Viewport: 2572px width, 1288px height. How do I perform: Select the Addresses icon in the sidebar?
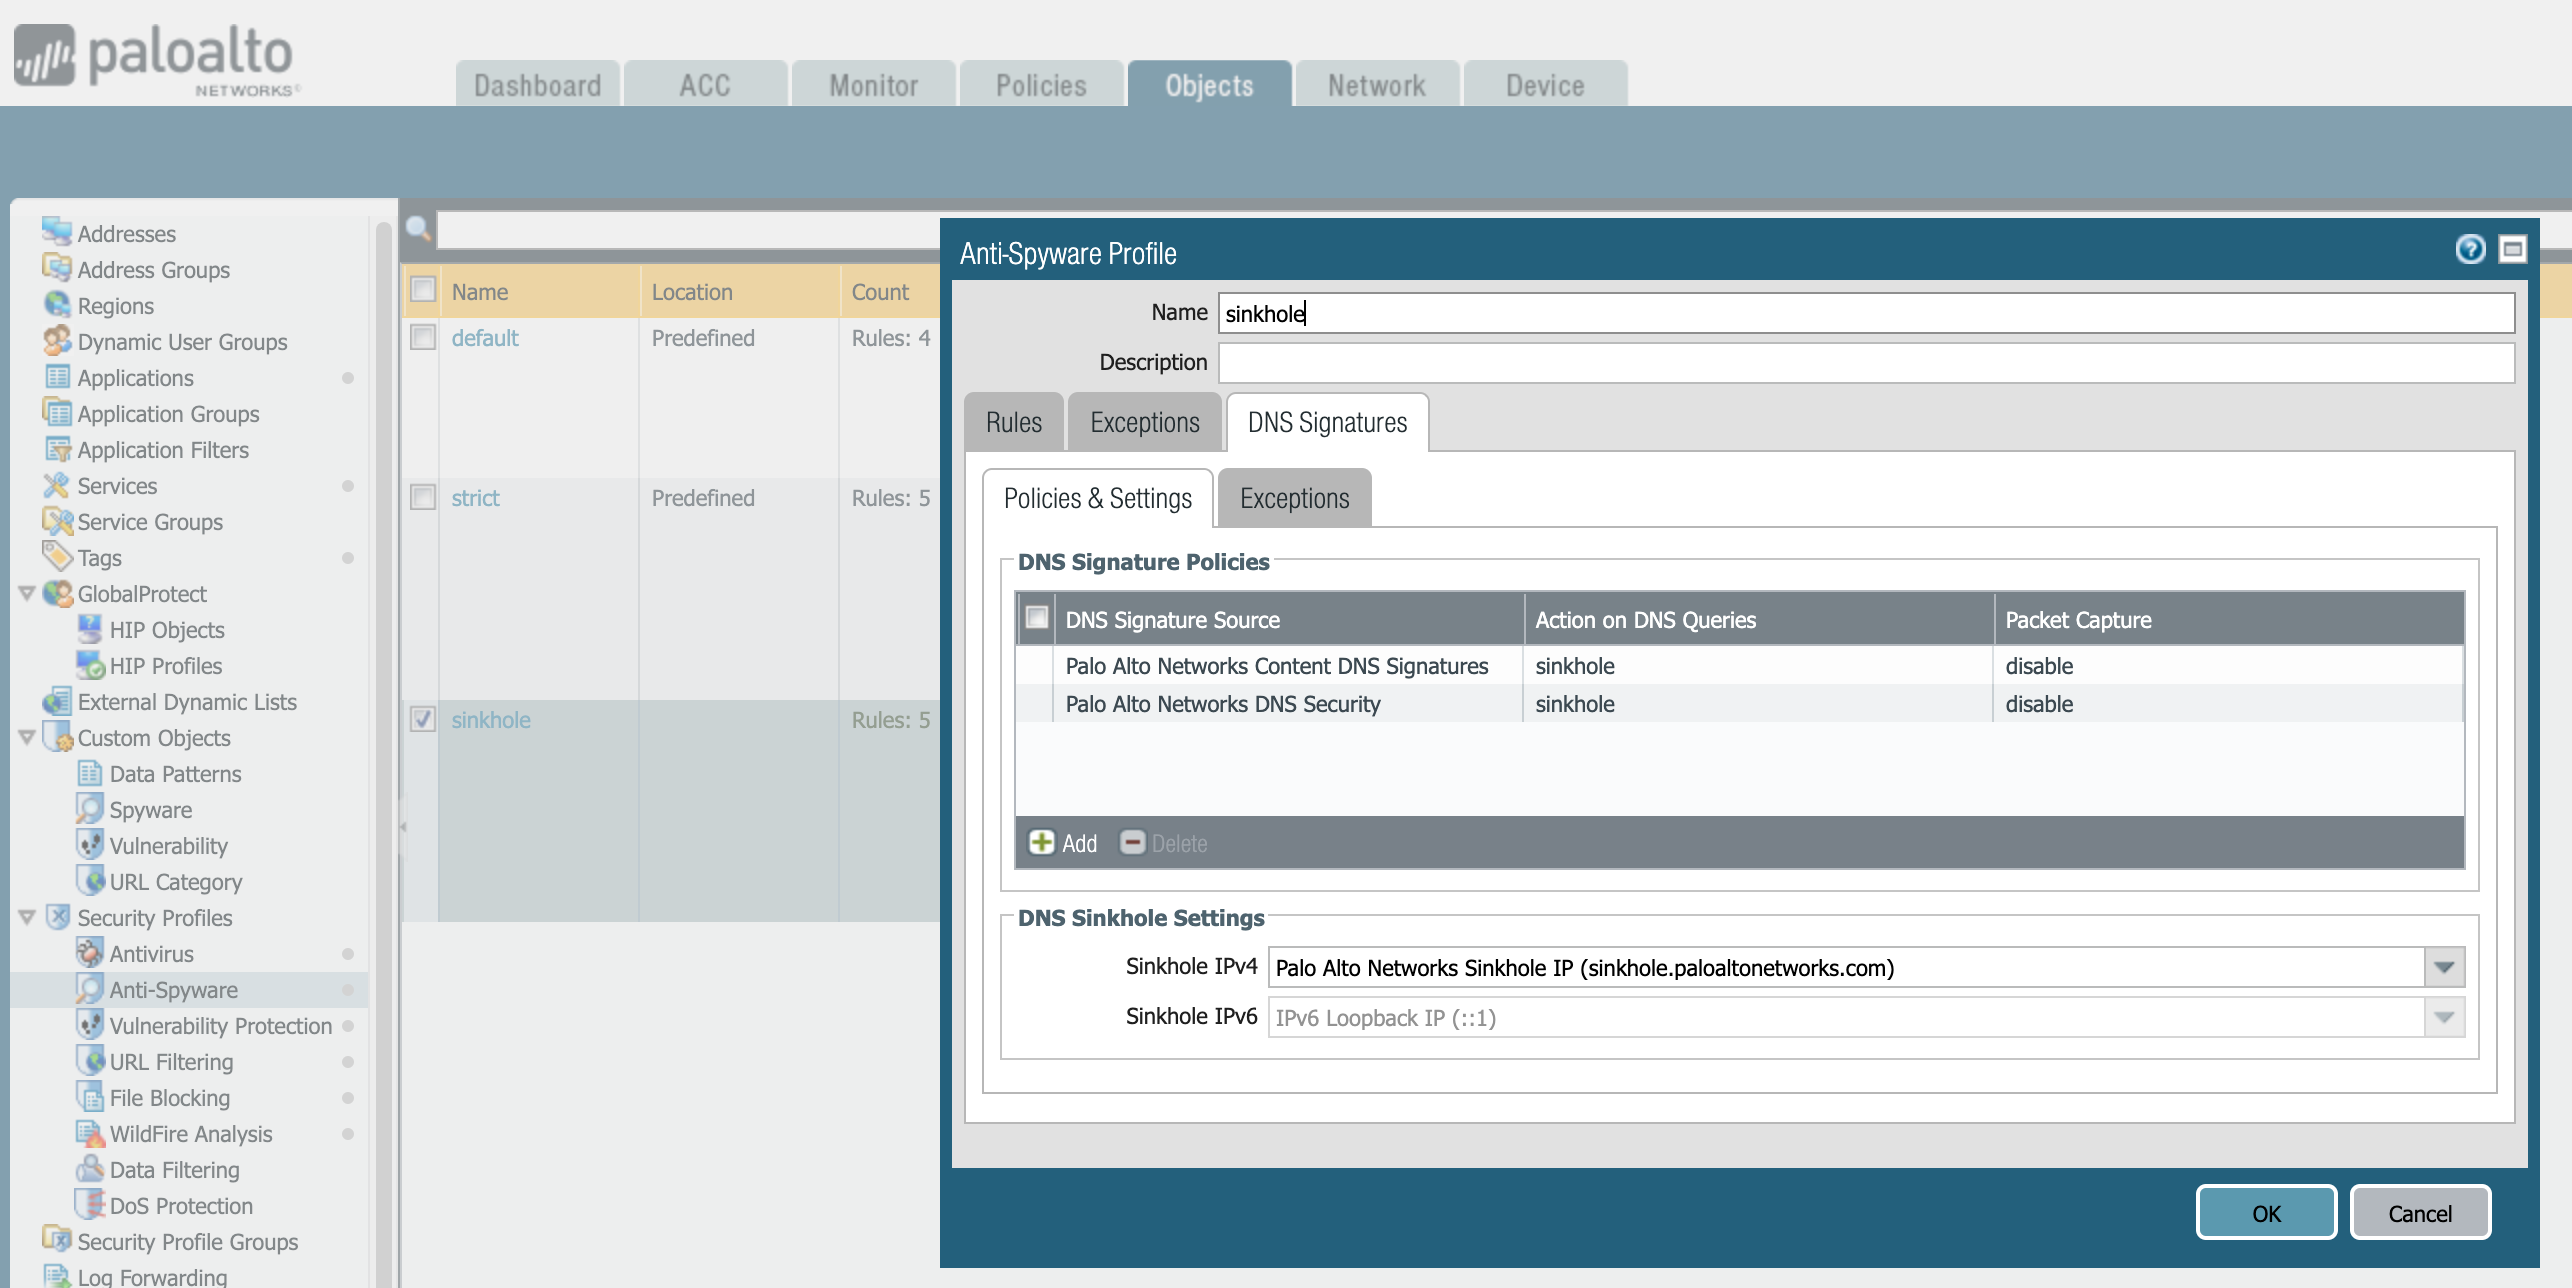55,233
